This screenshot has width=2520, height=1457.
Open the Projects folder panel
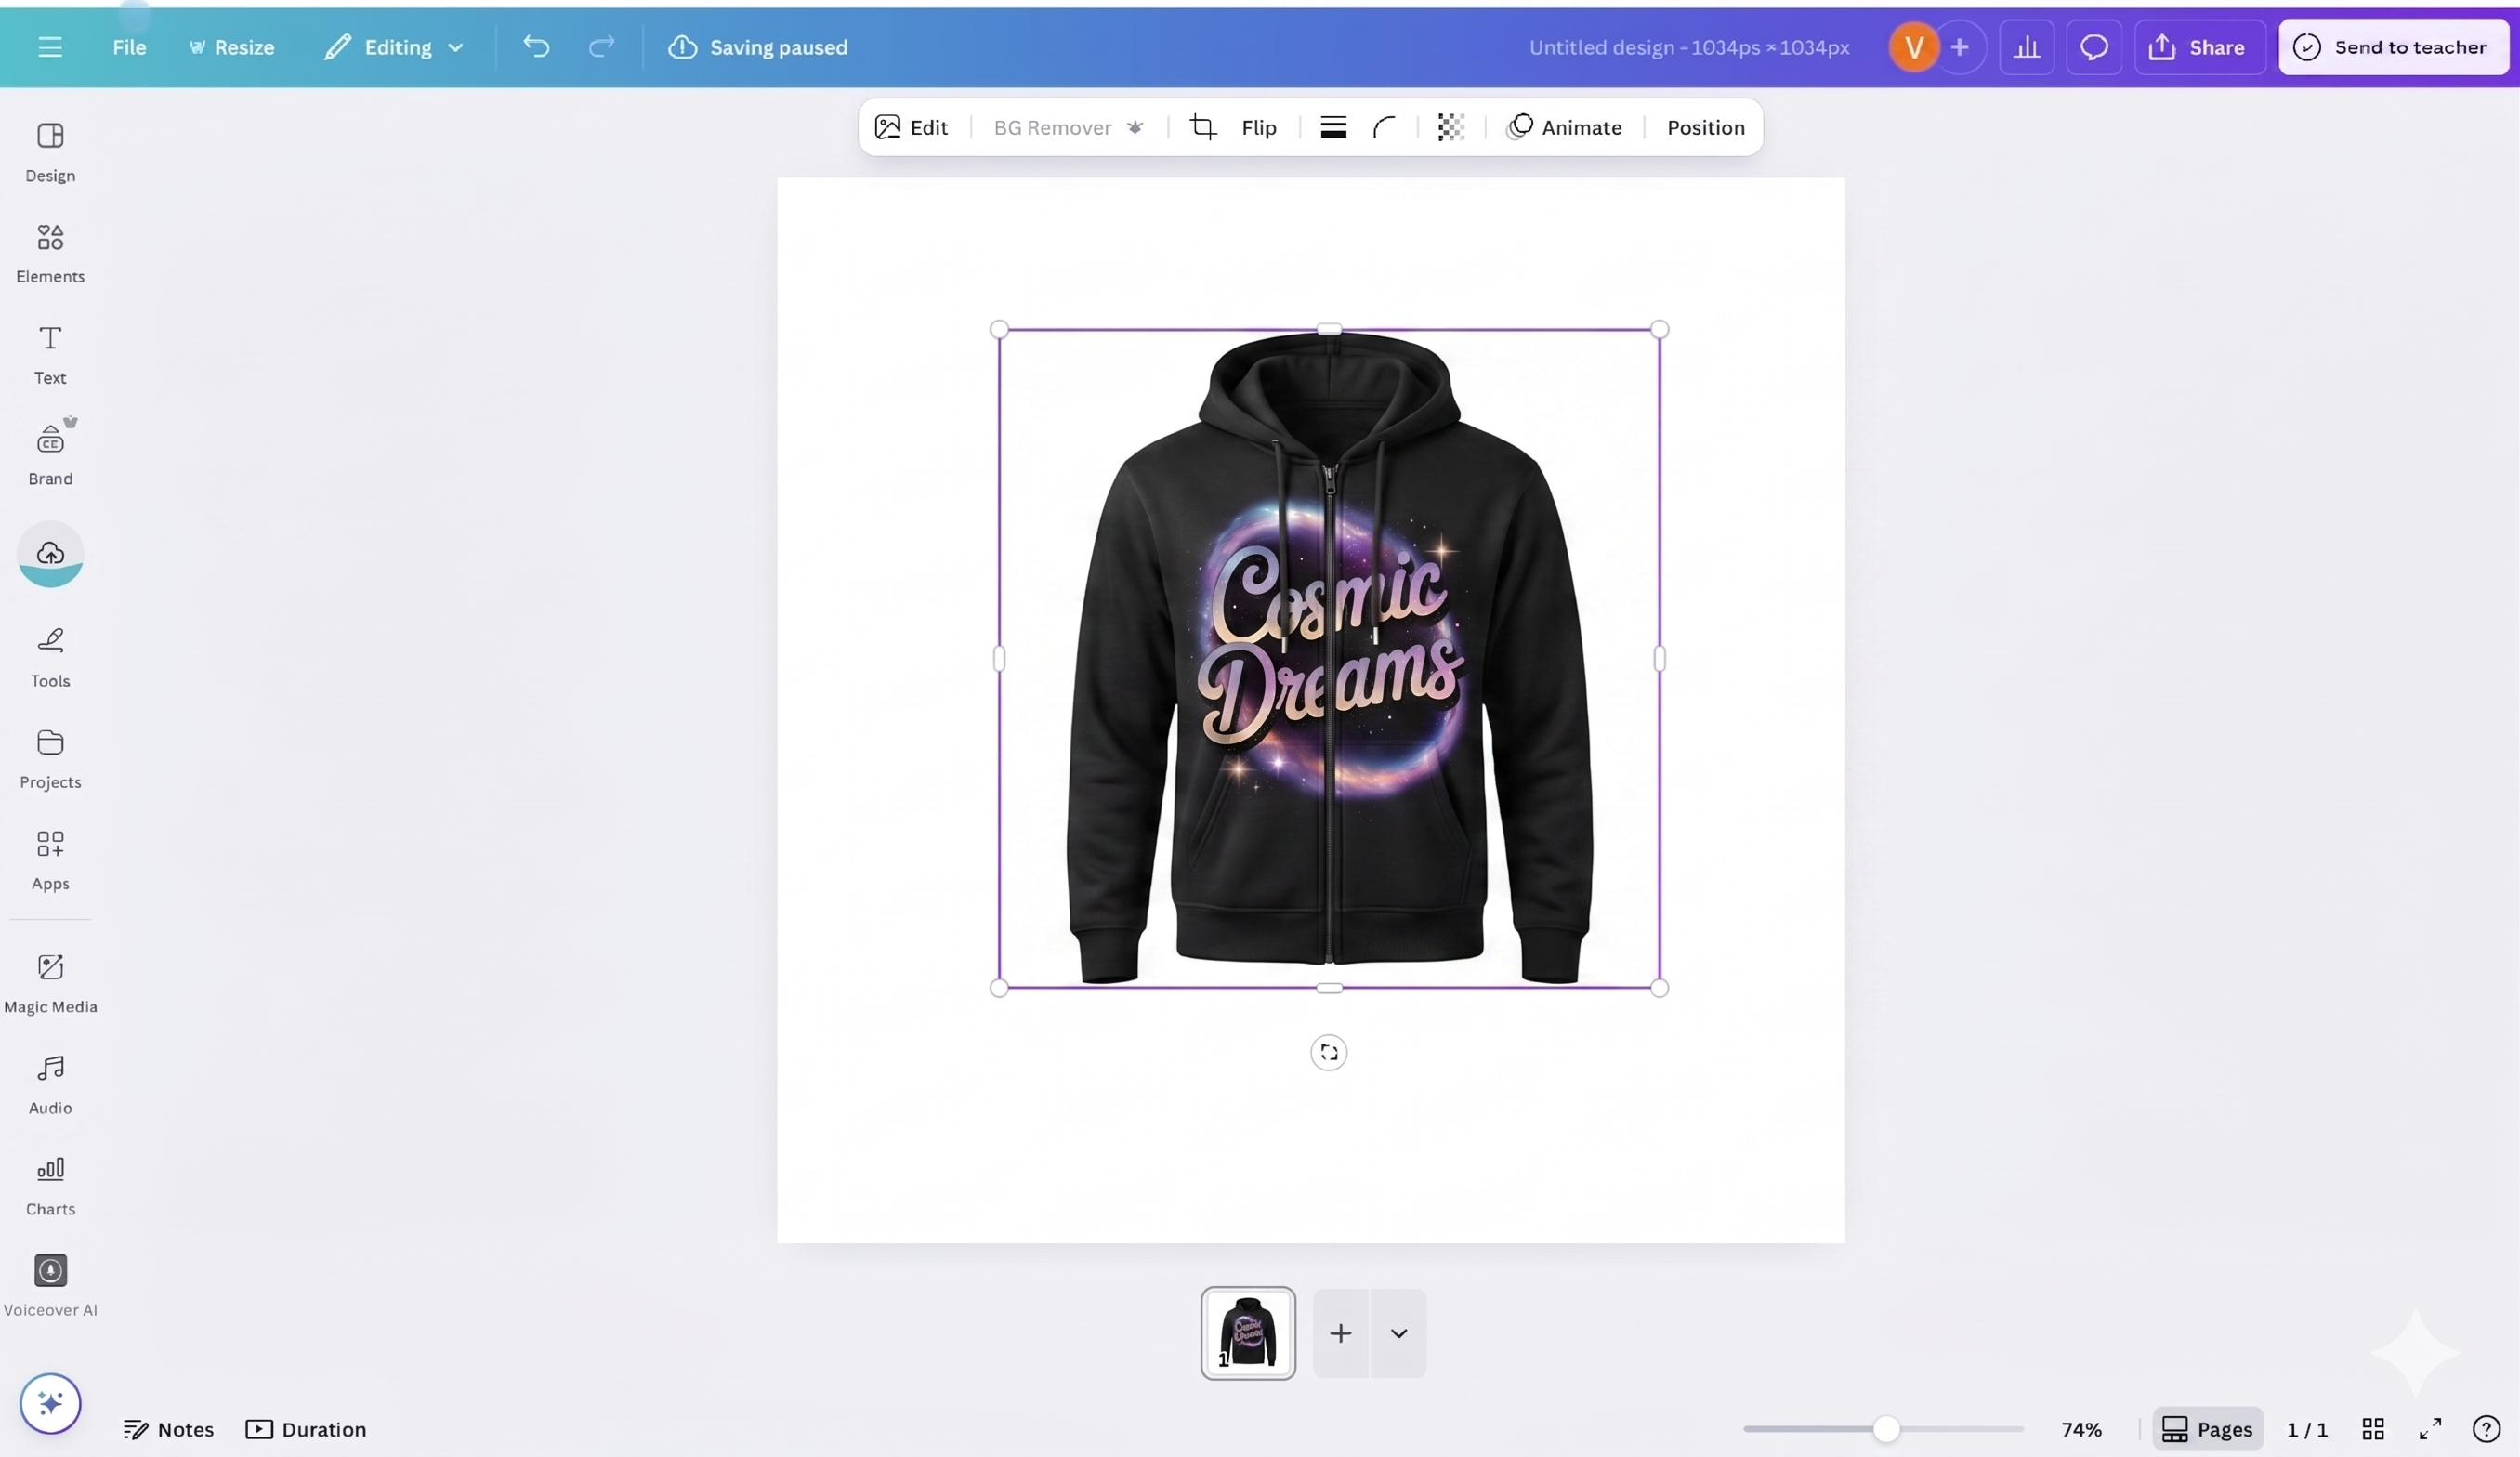coord(50,759)
